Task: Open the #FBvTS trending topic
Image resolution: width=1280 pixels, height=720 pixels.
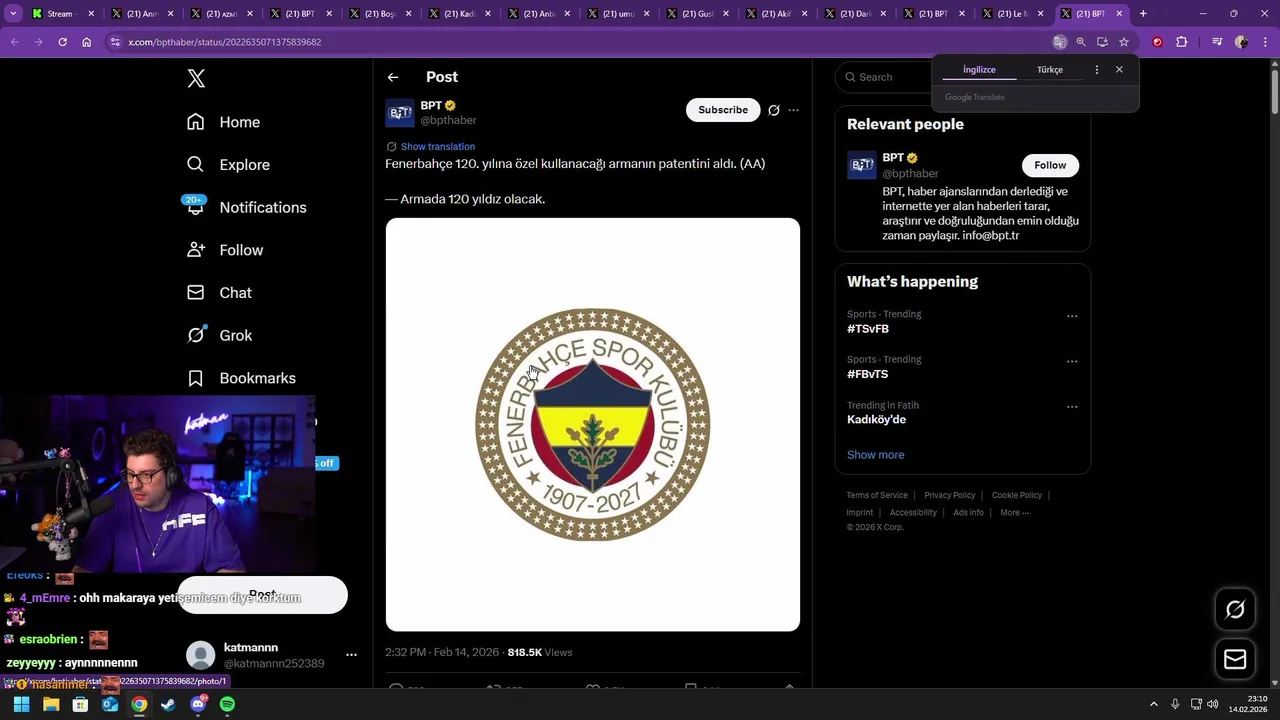Action: tap(868, 374)
